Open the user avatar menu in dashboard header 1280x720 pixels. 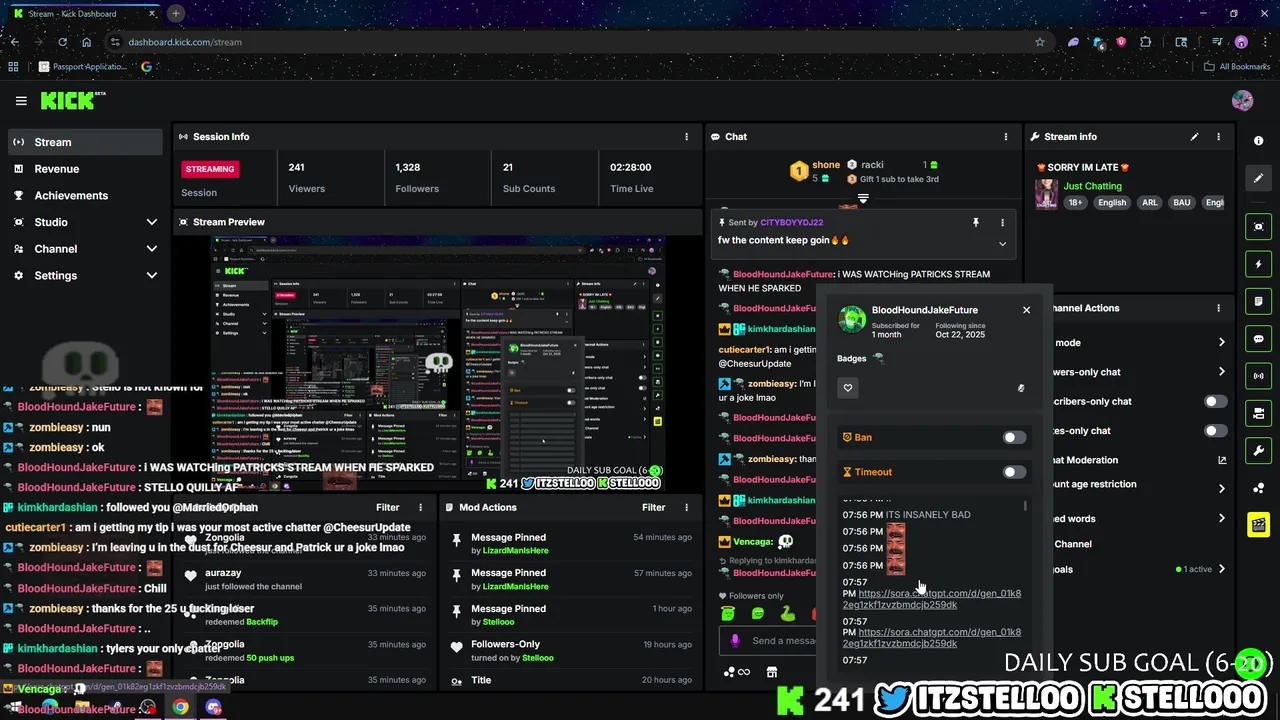coord(1242,100)
